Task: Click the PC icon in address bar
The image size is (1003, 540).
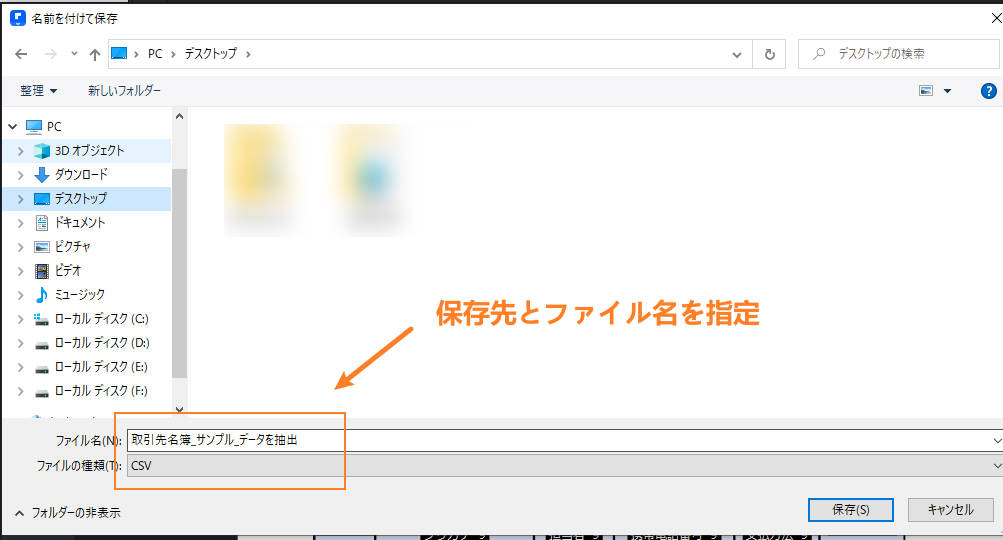Action: [x=119, y=54]
